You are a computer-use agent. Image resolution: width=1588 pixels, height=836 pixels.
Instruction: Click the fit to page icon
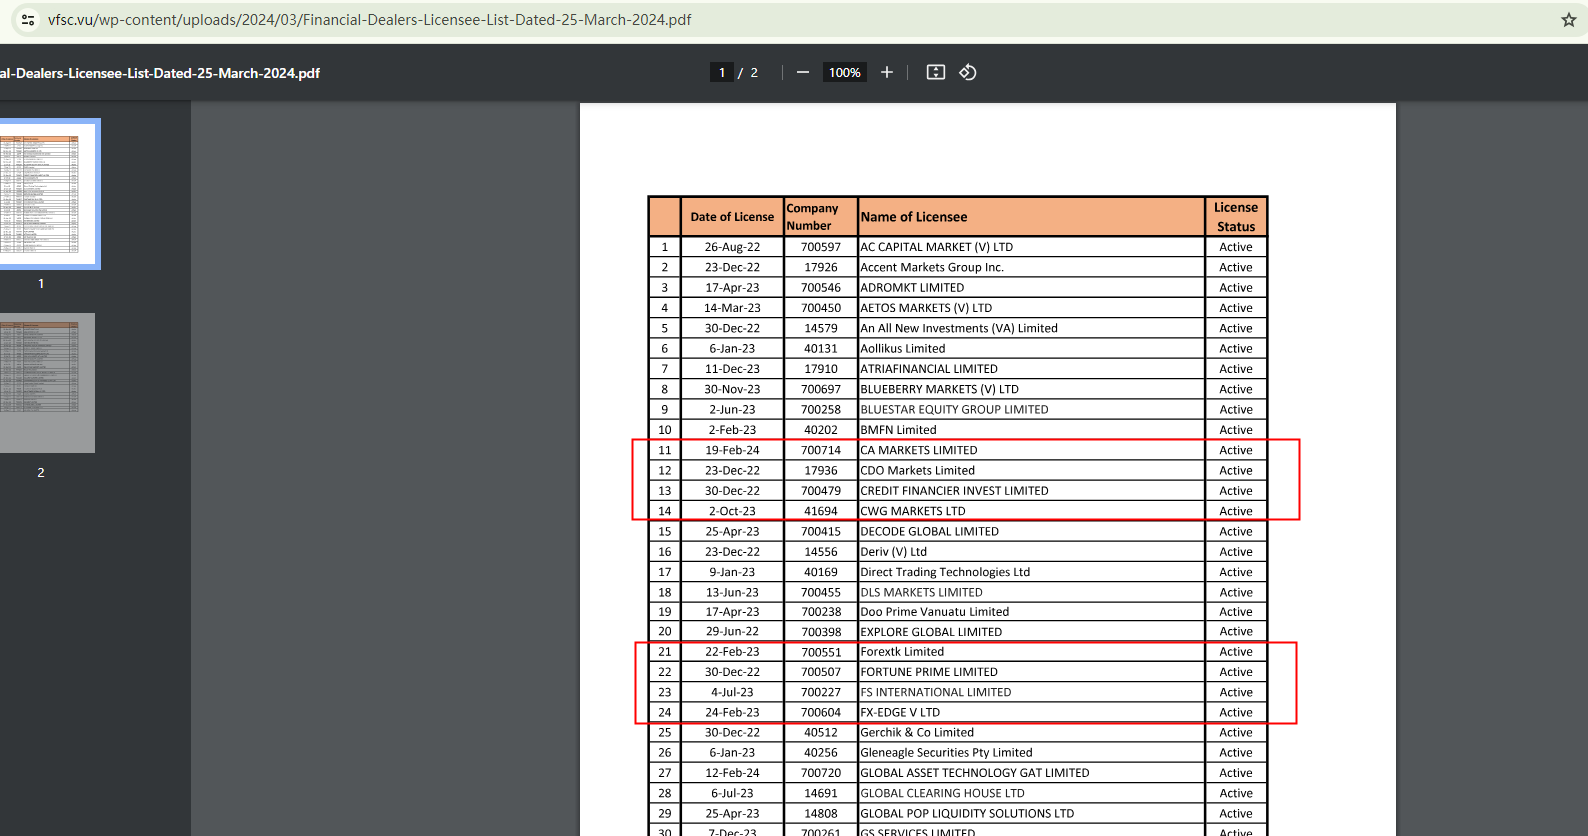(935, 72)
